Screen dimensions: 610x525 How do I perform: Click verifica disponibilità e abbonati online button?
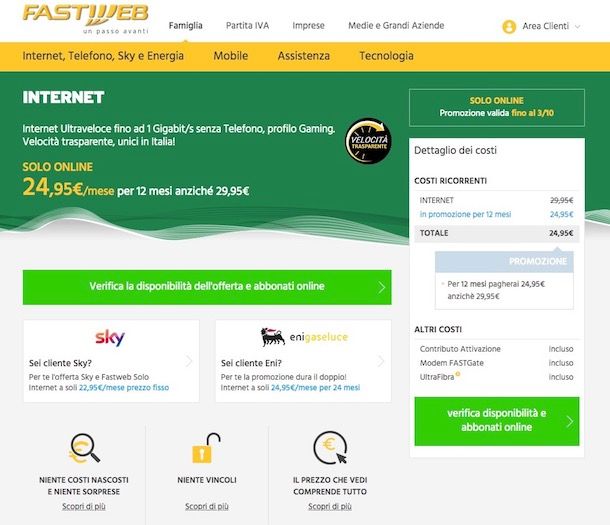click(497, 421)
